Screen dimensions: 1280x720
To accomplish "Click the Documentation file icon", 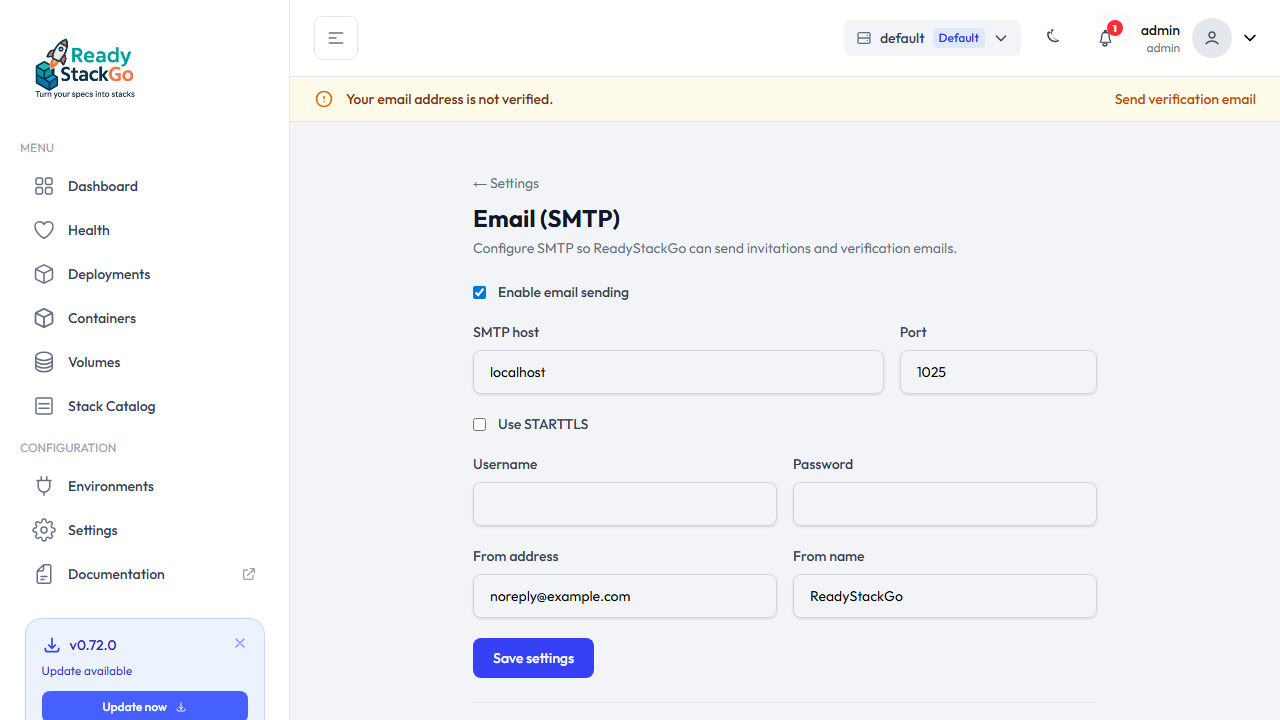I will point(44,574).
